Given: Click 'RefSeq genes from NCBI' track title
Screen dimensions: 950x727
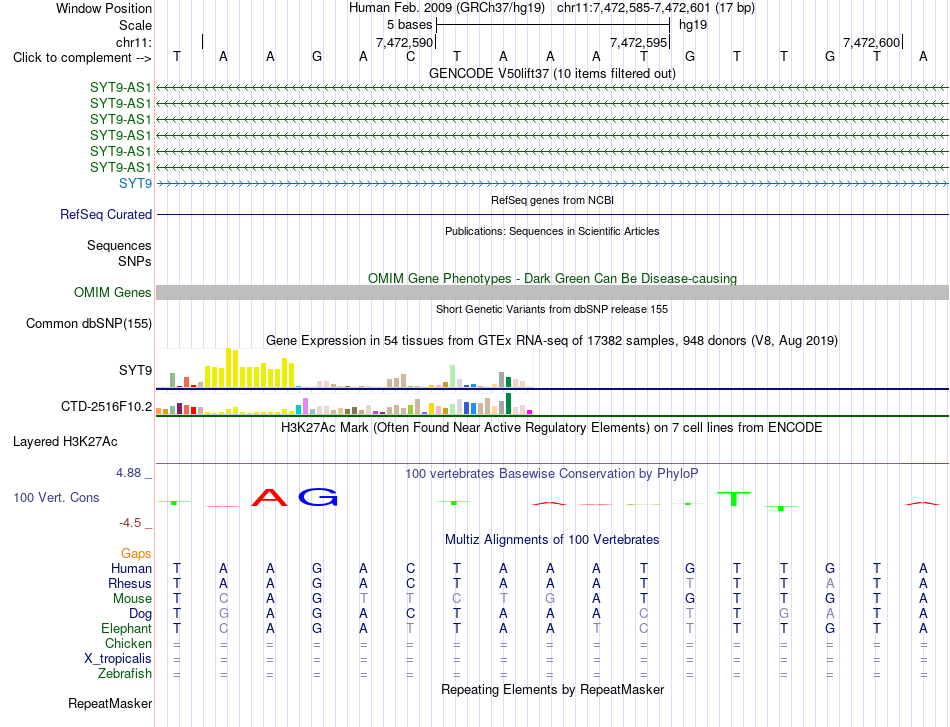Looking at the screenshot, I should click(x=552, y=200).
